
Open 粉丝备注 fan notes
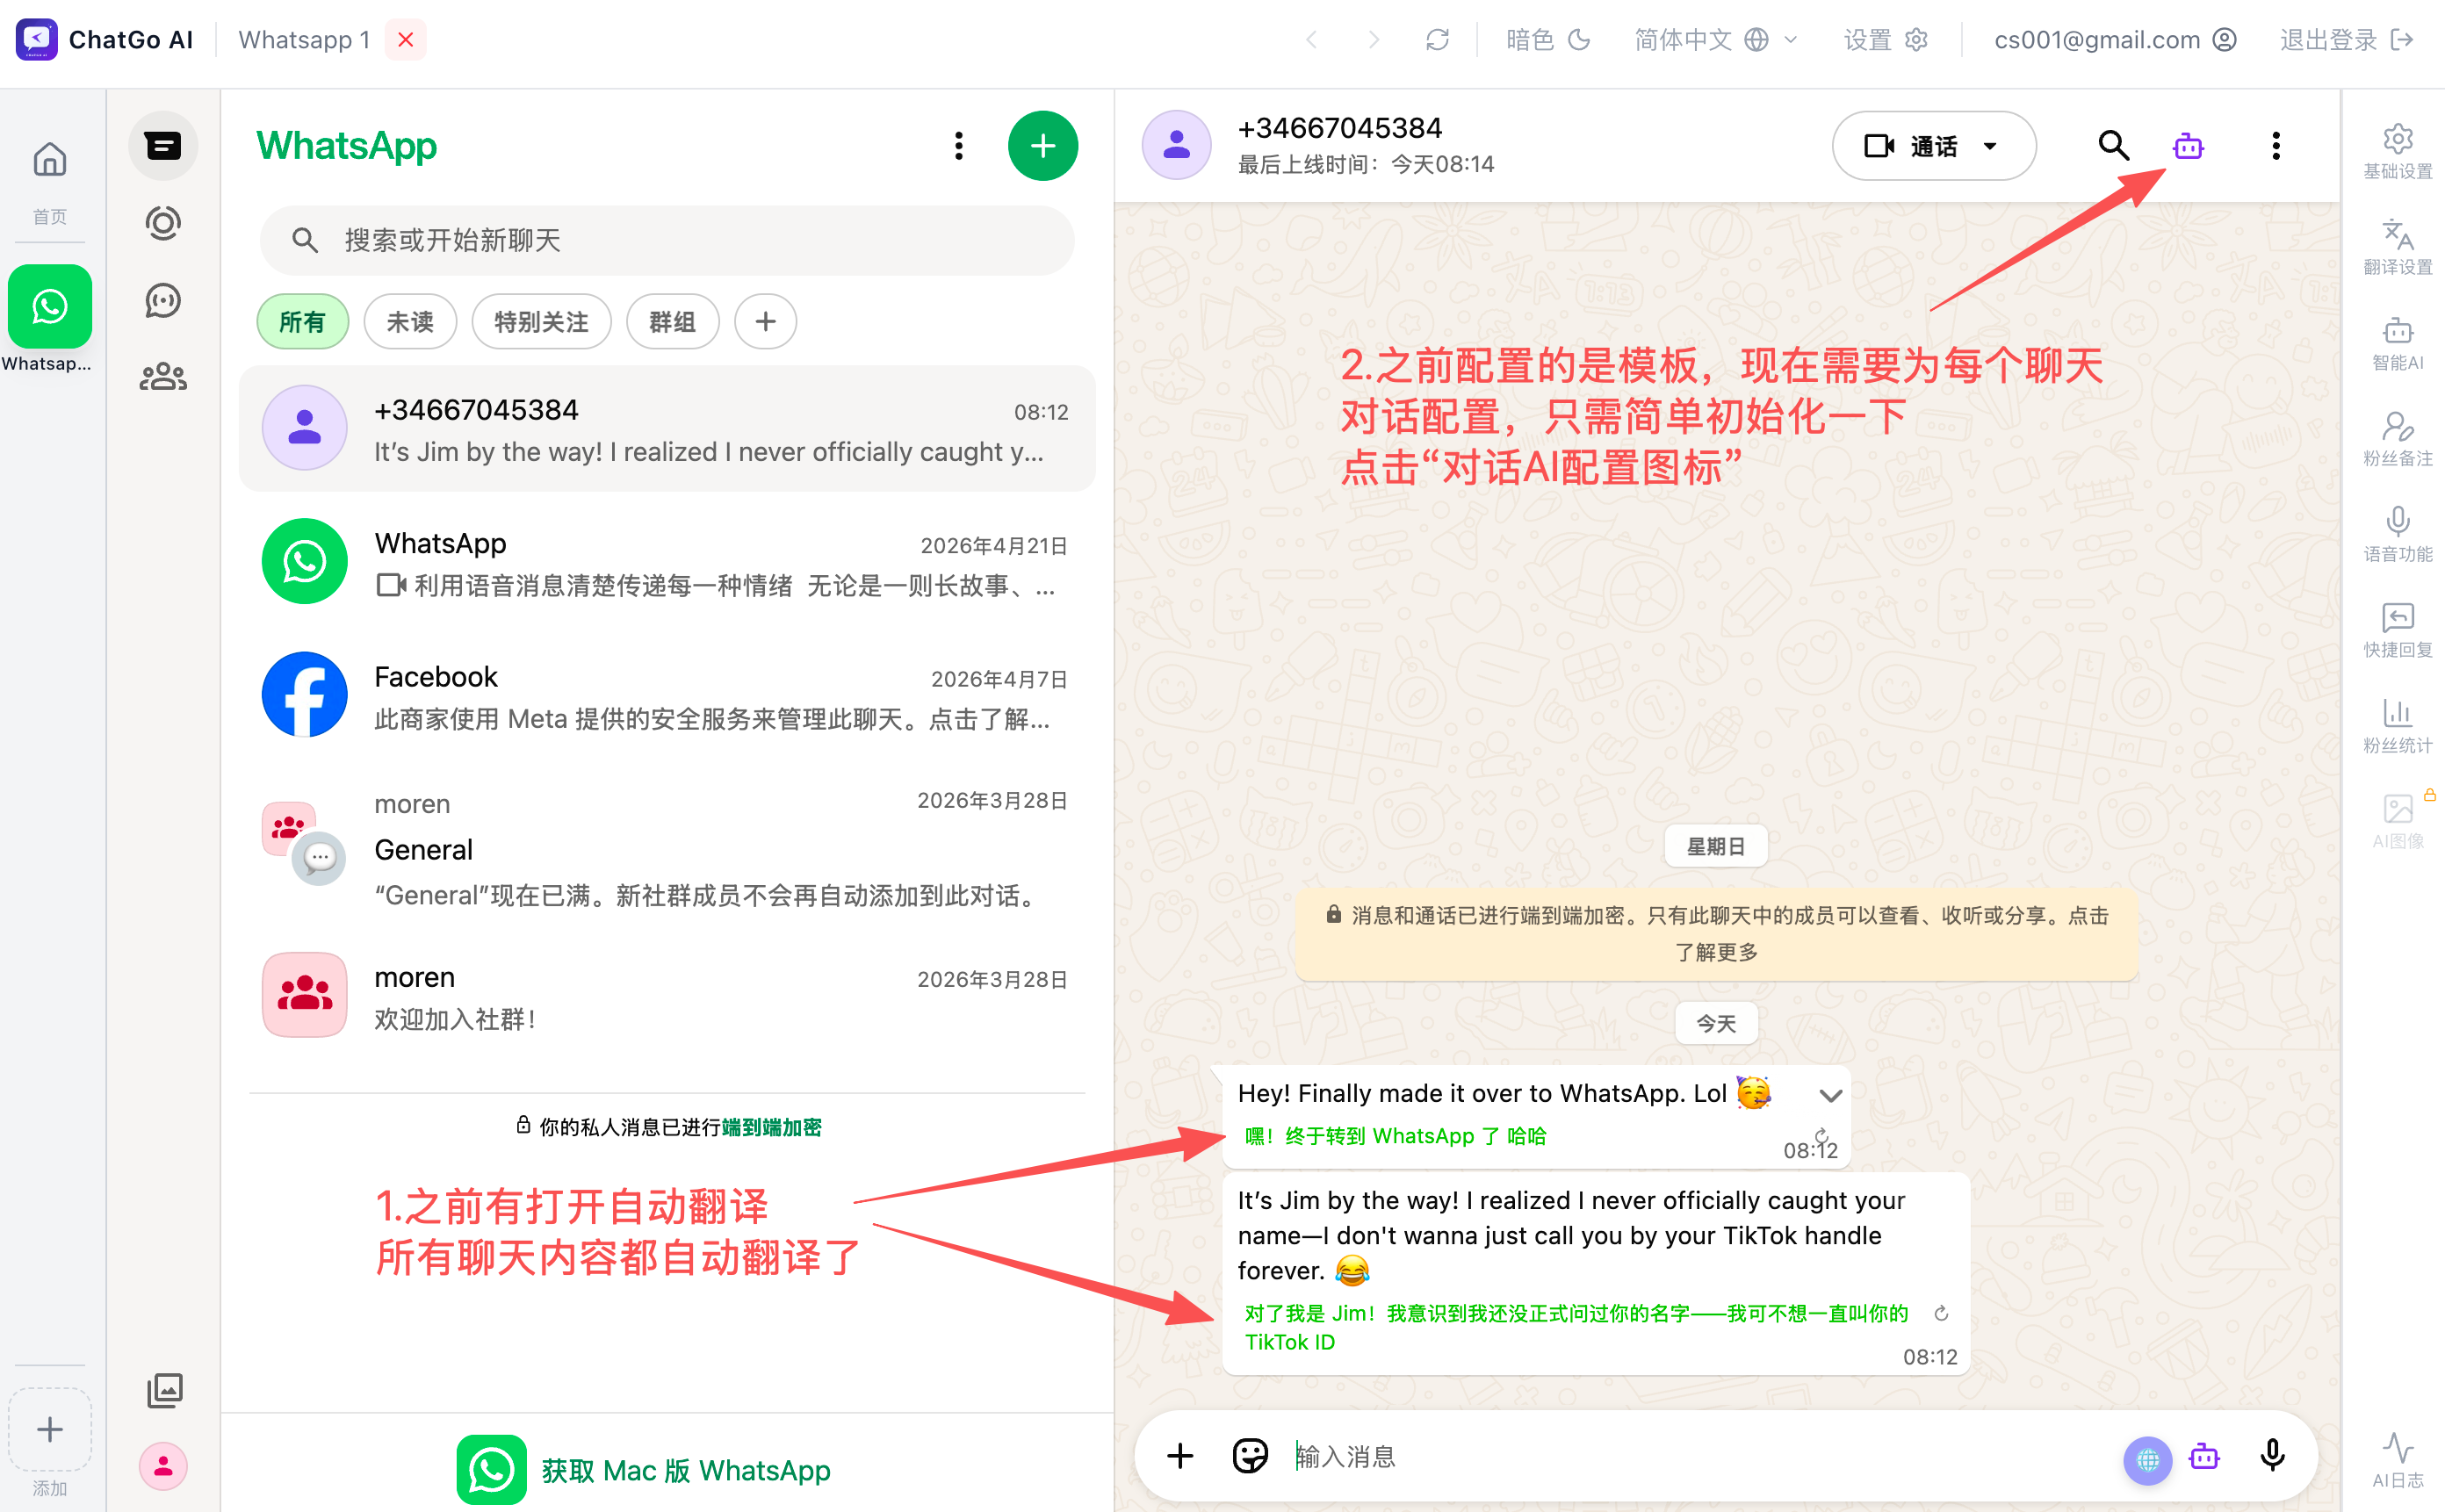2396,439
